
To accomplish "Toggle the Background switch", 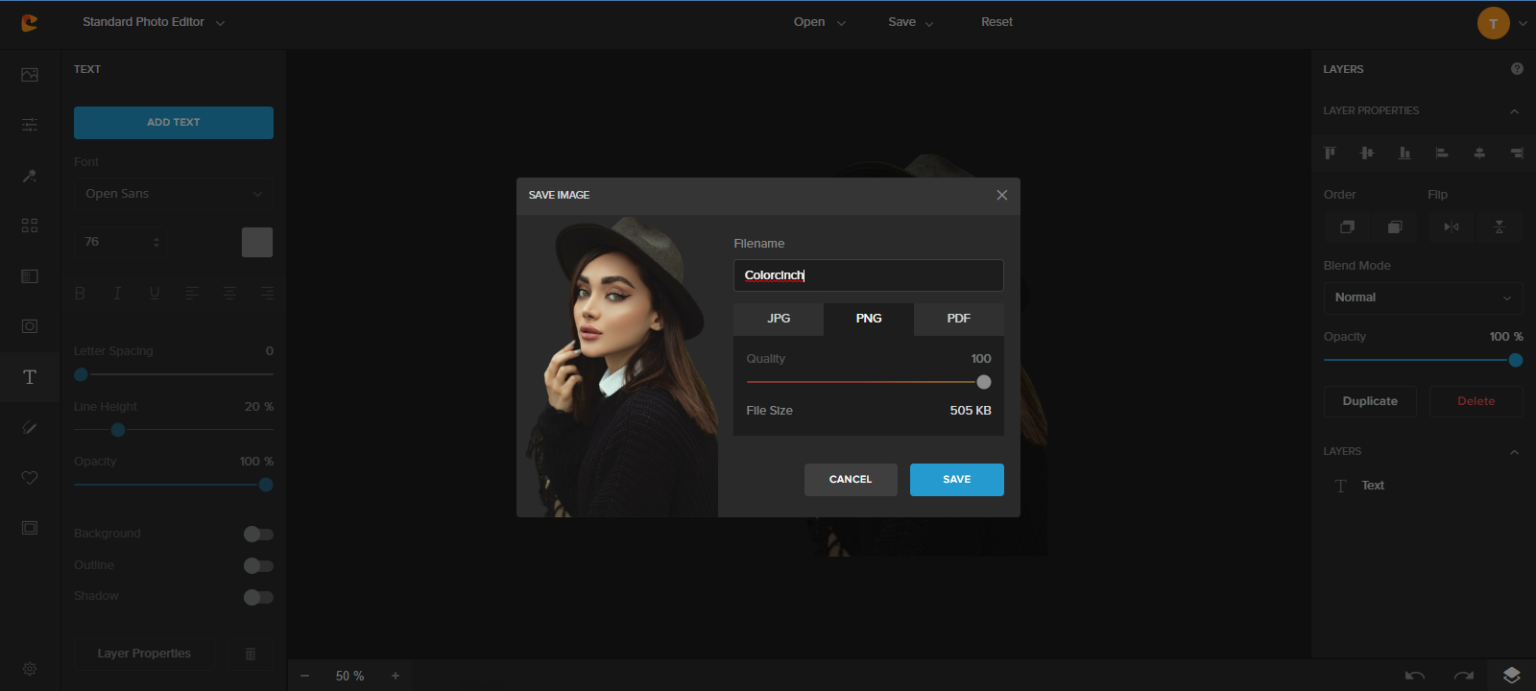I will coord(258,534).
